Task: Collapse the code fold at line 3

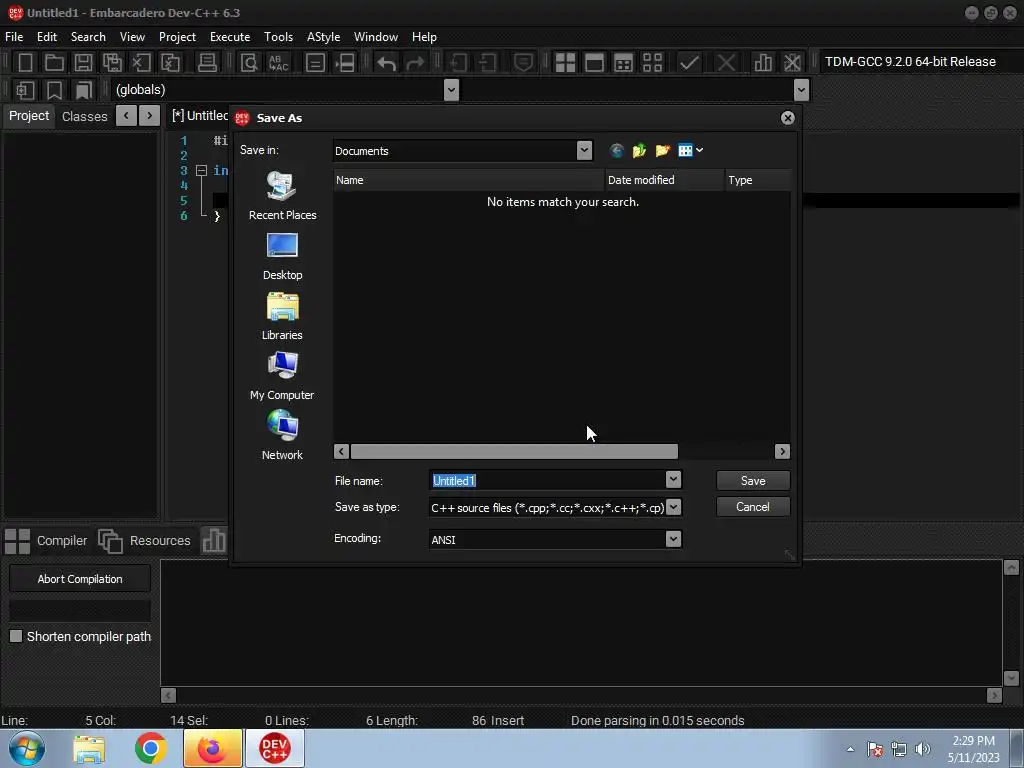Action: point(201,170)
